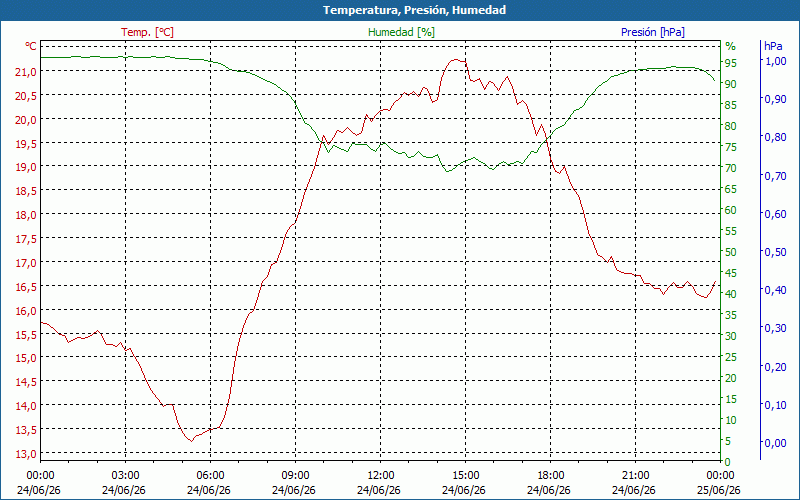Click the green 40 tick on humidity axis
This screenshot has width=800, height=500.
click(x=731, y=294)
